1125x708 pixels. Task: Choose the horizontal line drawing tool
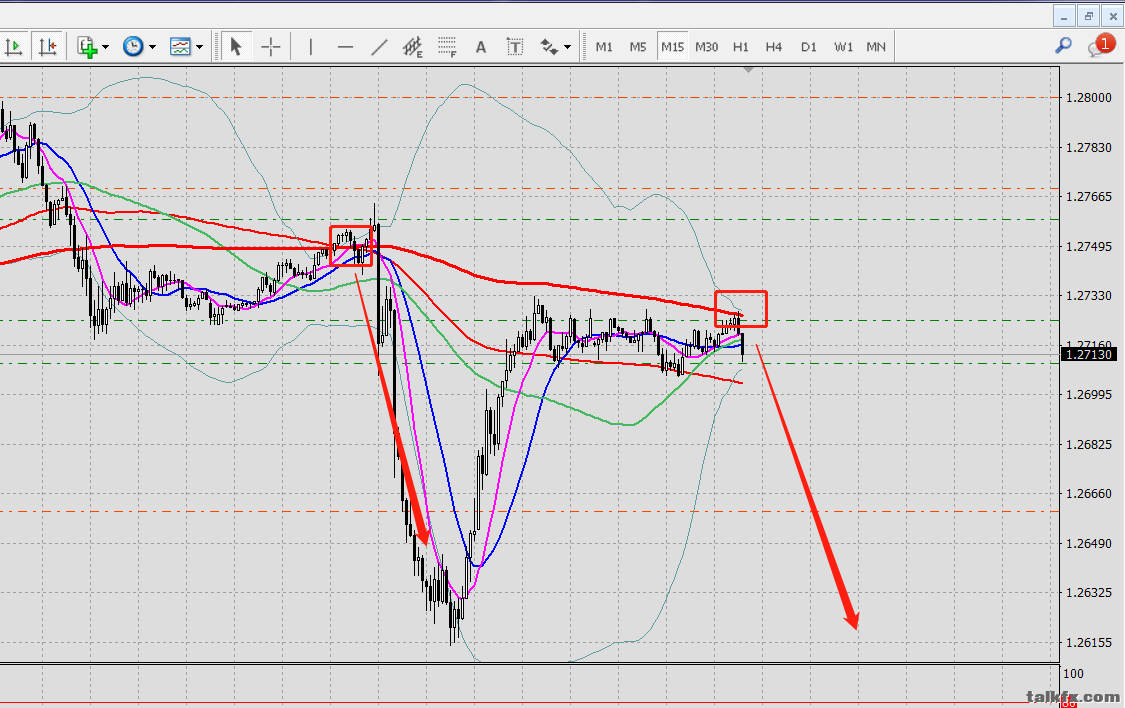pyautogui.click(x=345, y=46)
